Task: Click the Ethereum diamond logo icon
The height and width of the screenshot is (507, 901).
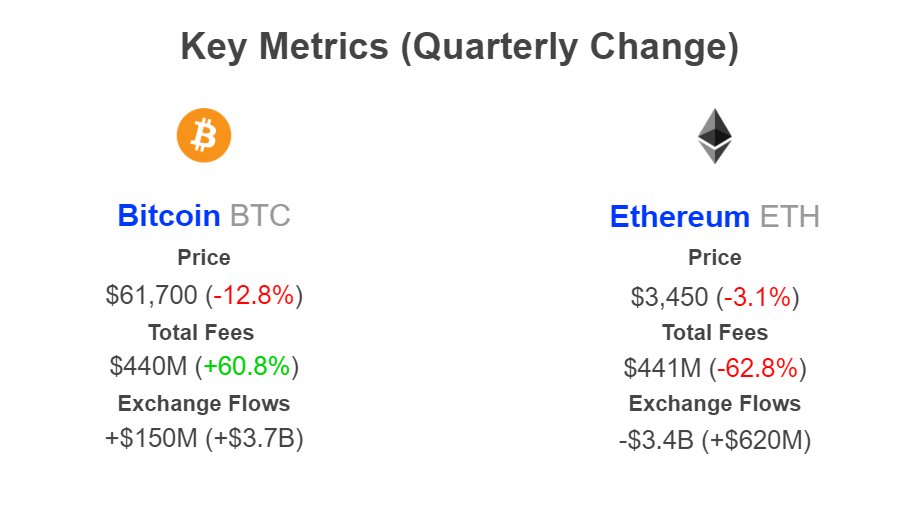Action: point(714,136)
